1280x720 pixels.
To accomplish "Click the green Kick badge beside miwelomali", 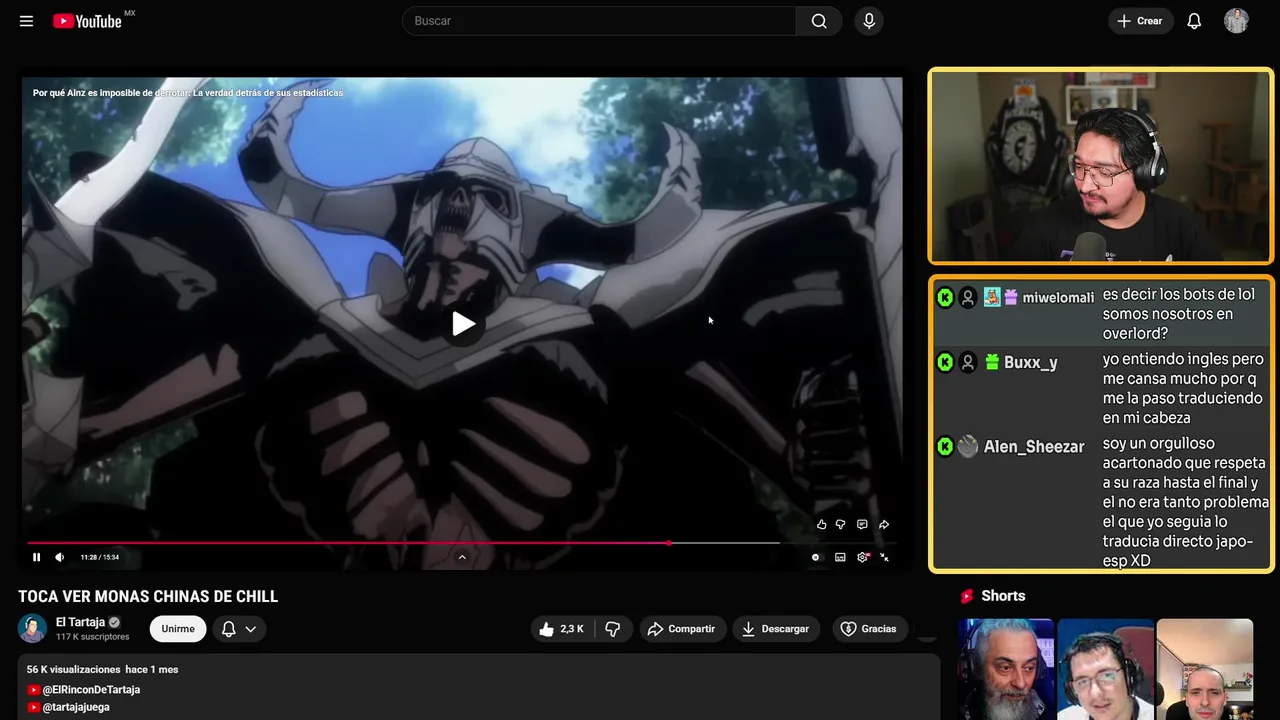I will tap(945, 298).
